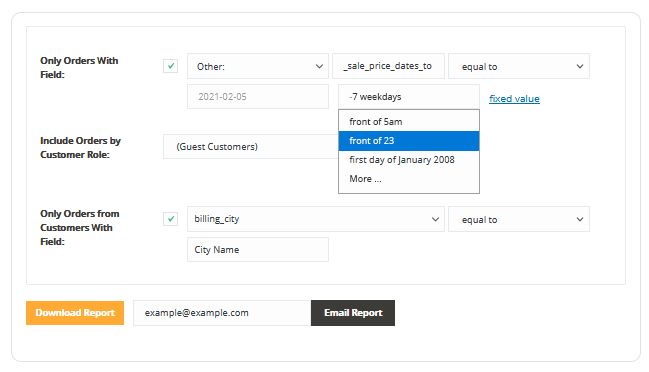Click the 'Only Orders With Field:' label
The height and width of the screenshot is (372, 649).
tap(79, 67)
